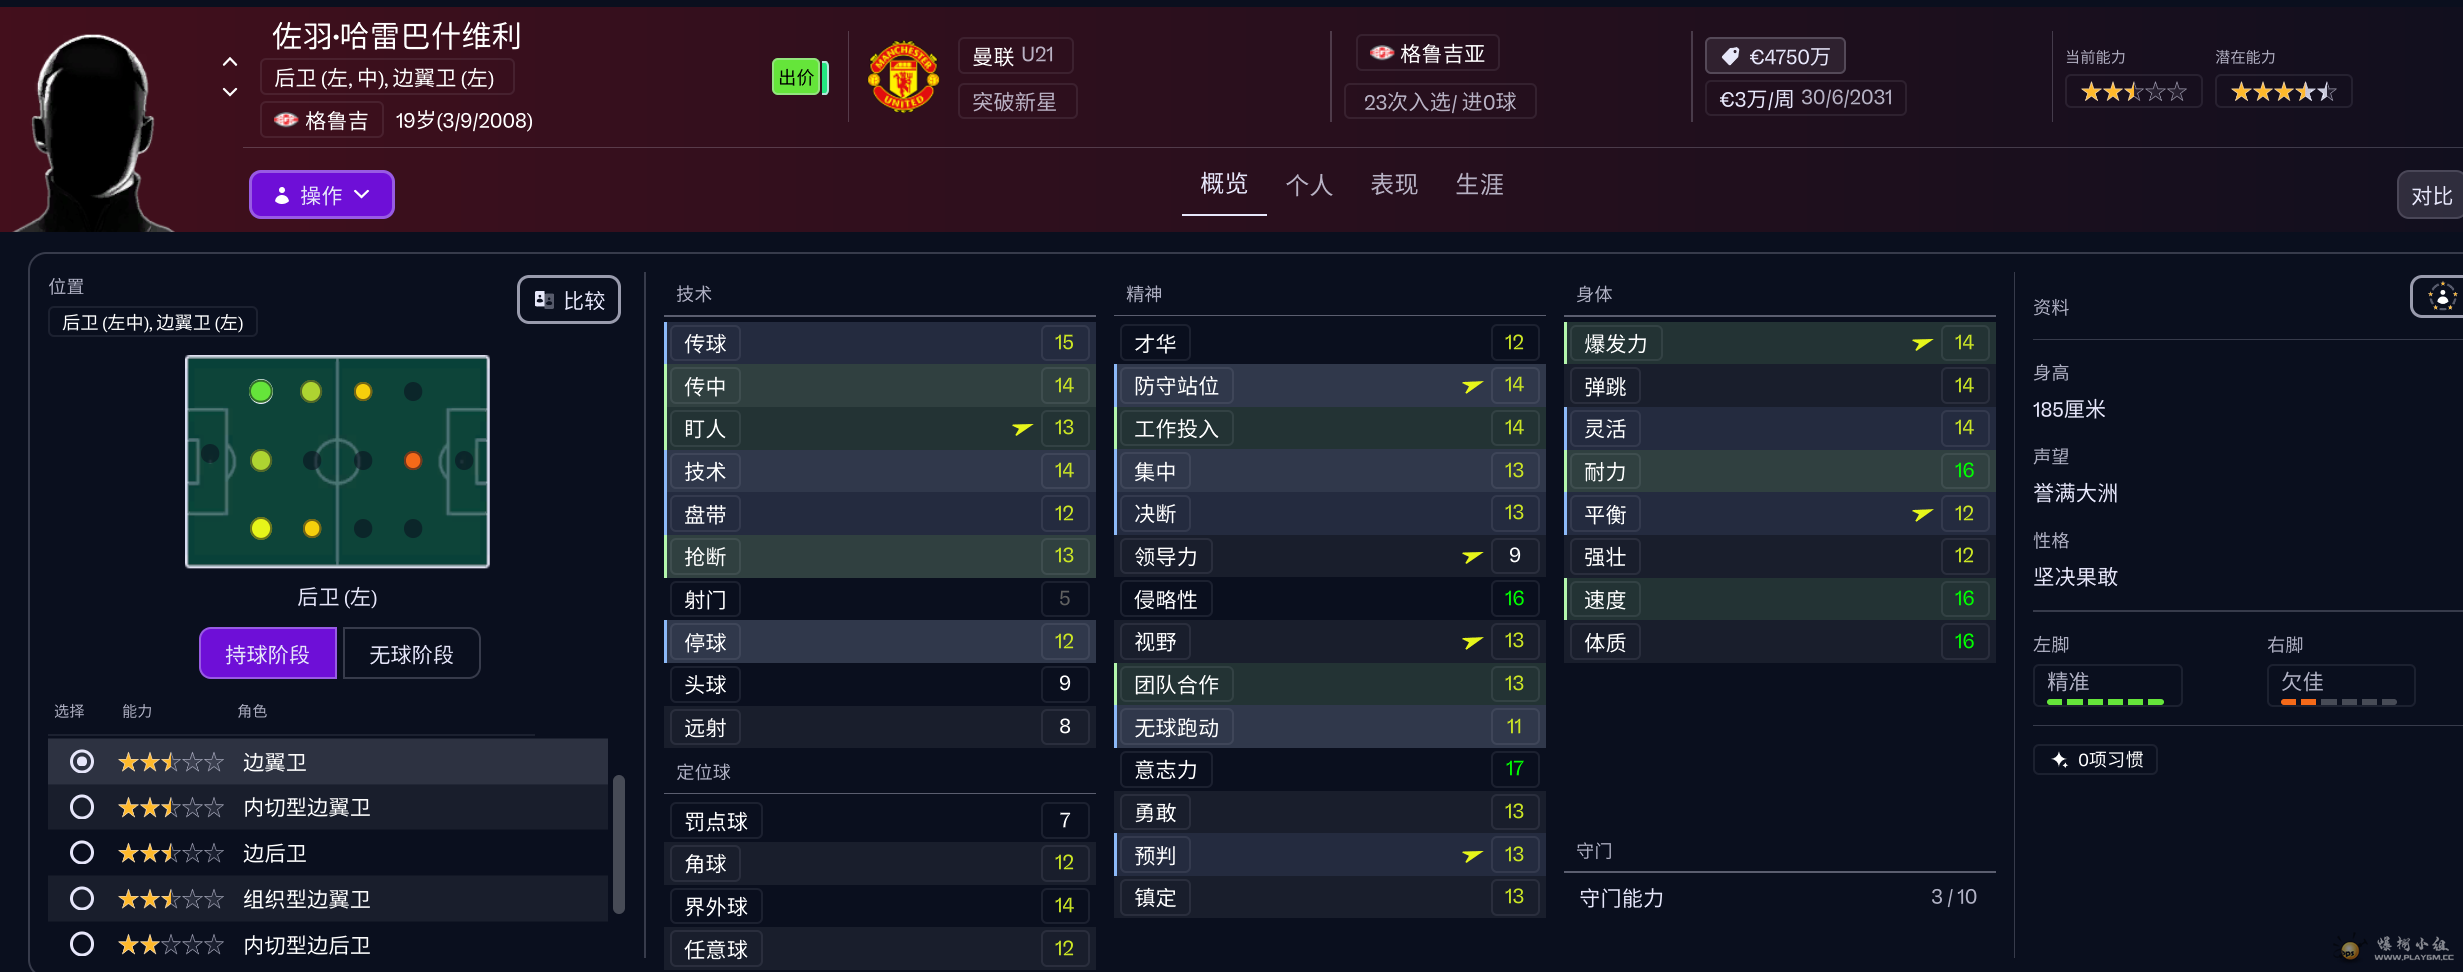
Task: Click the transfer value price tag icon
Action: coord(1730,57)
